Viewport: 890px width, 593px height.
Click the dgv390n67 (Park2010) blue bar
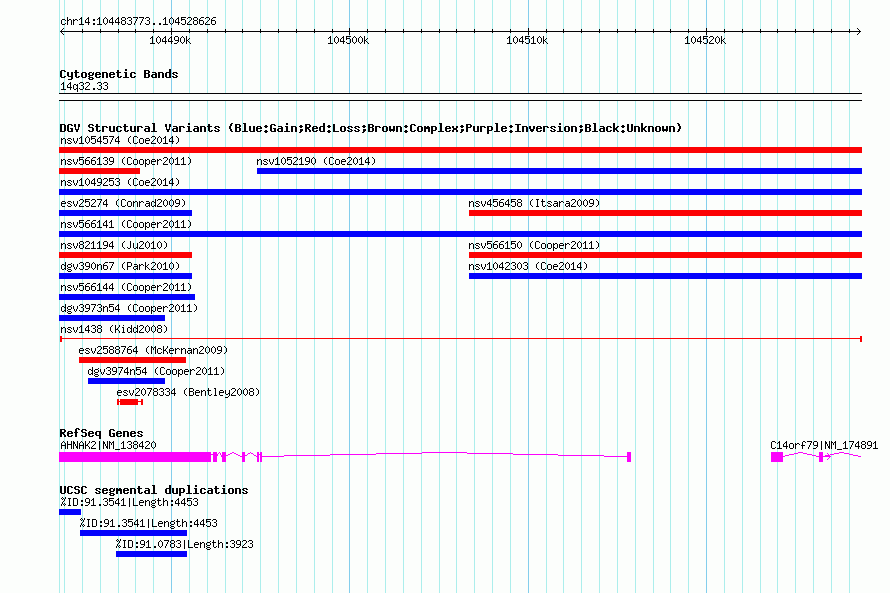tap(125, 276)
